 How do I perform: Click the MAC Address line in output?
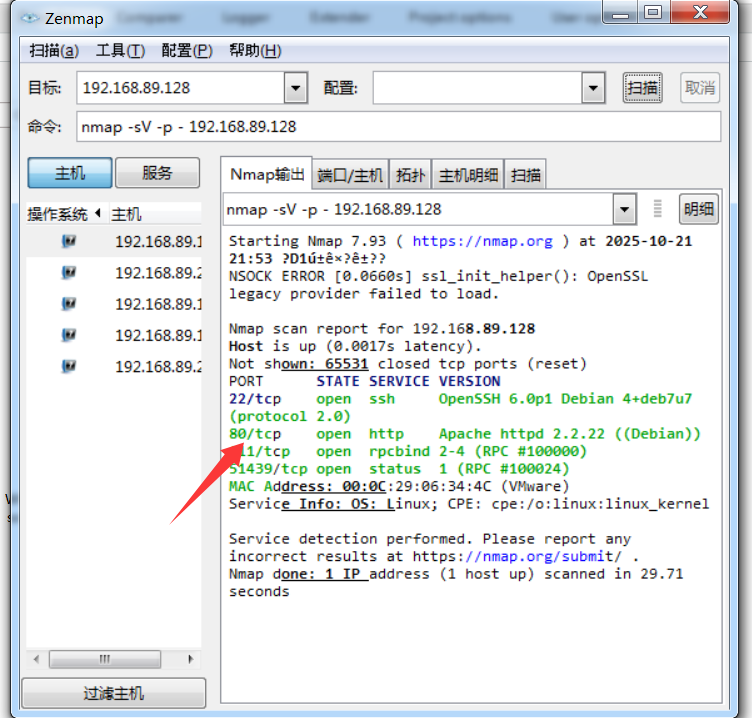(399, 486)
